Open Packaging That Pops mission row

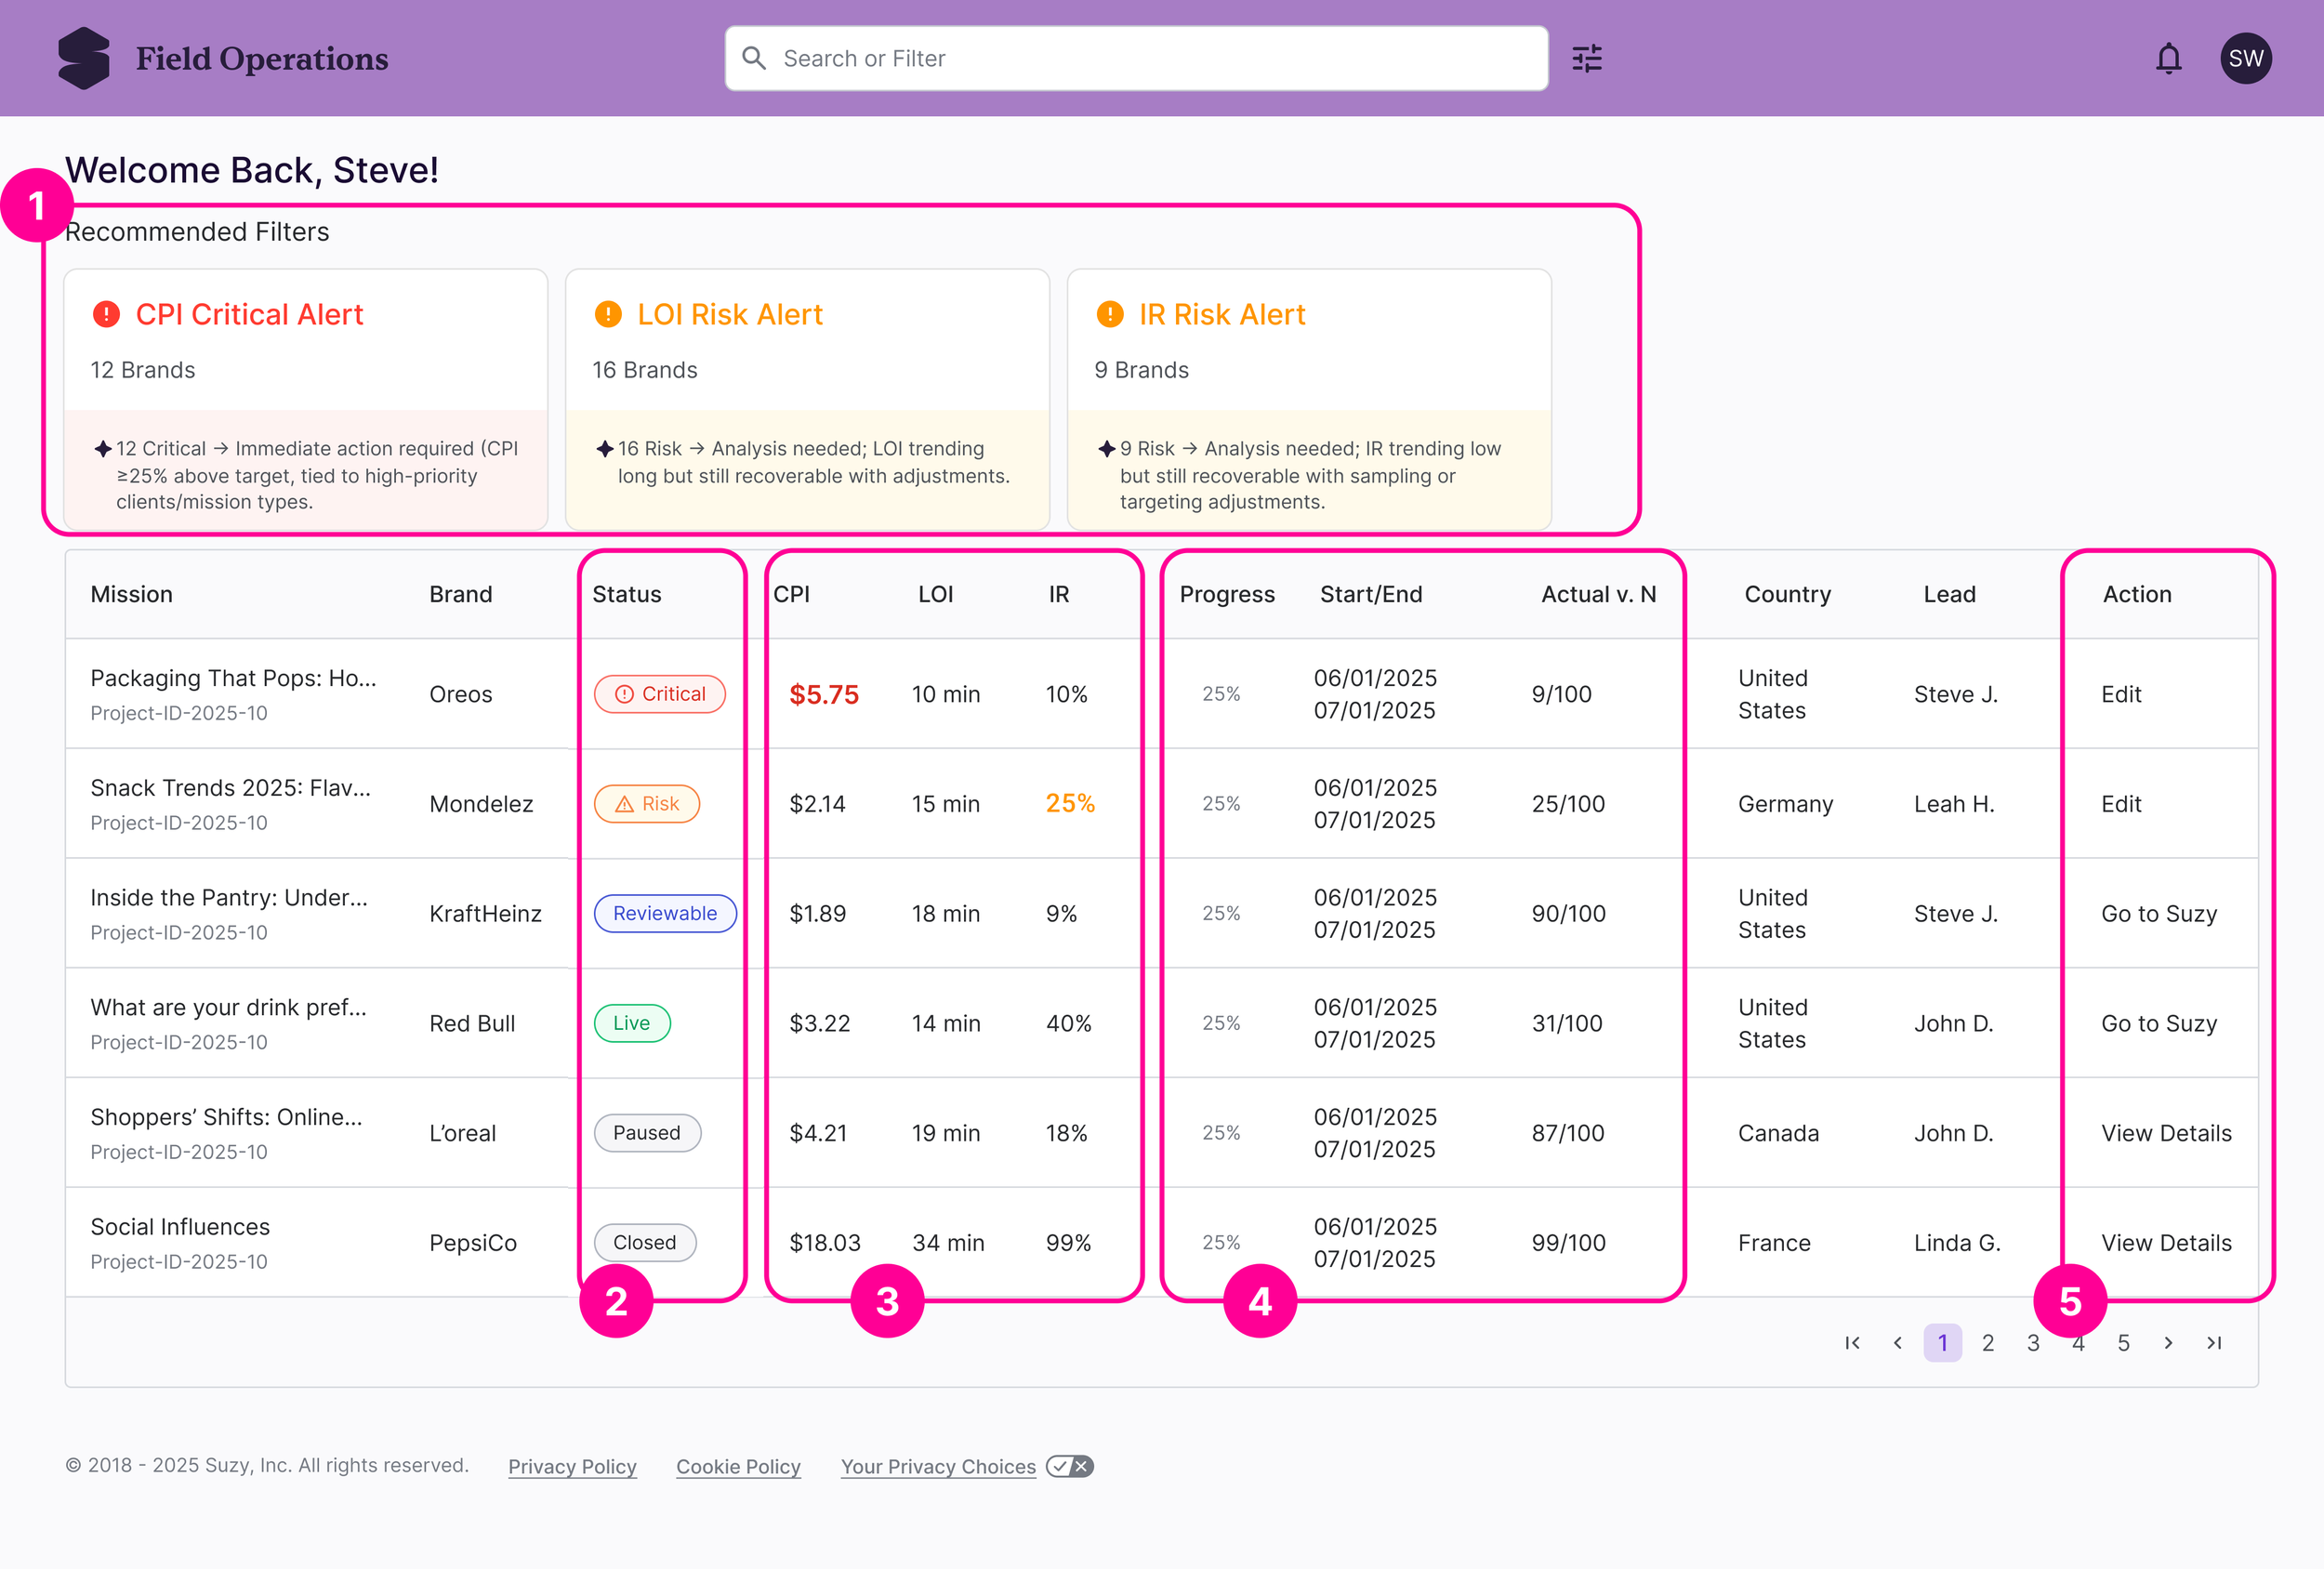click(x=1162, y=694)
